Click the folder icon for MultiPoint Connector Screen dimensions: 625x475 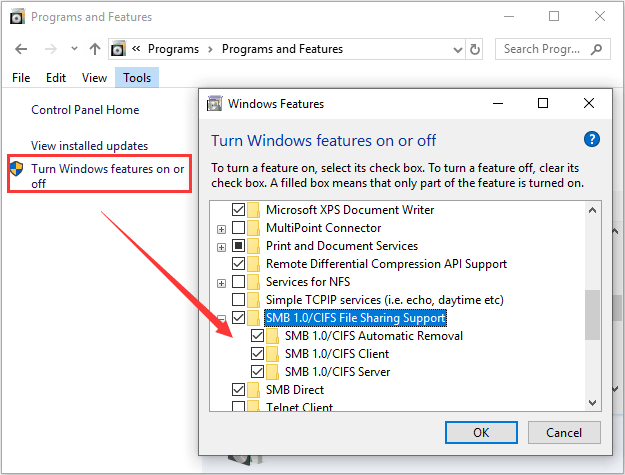[x=254, y=228]
